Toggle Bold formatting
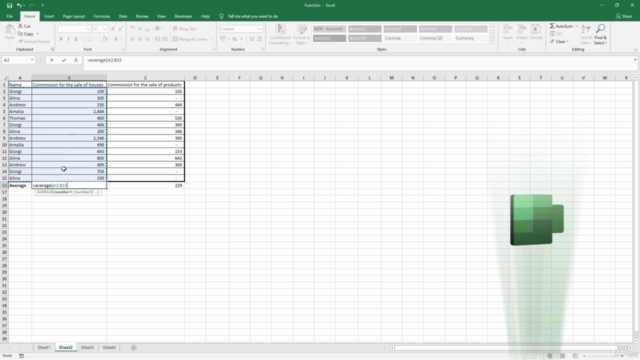640x360 pixels. [61, 39]
